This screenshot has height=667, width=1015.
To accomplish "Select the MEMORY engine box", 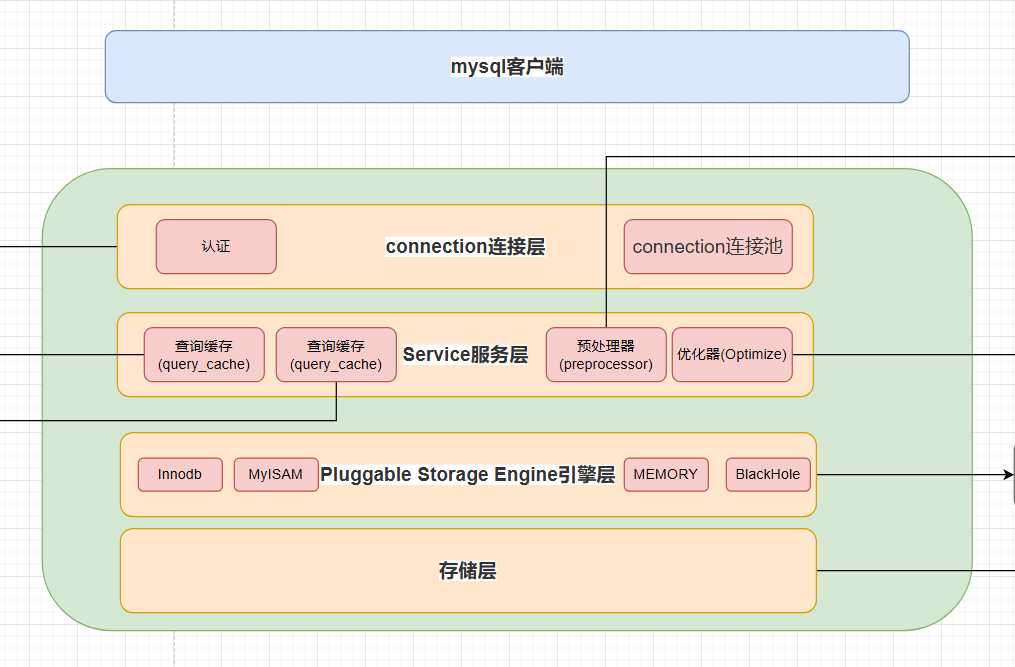I will (x=665, y=475).
